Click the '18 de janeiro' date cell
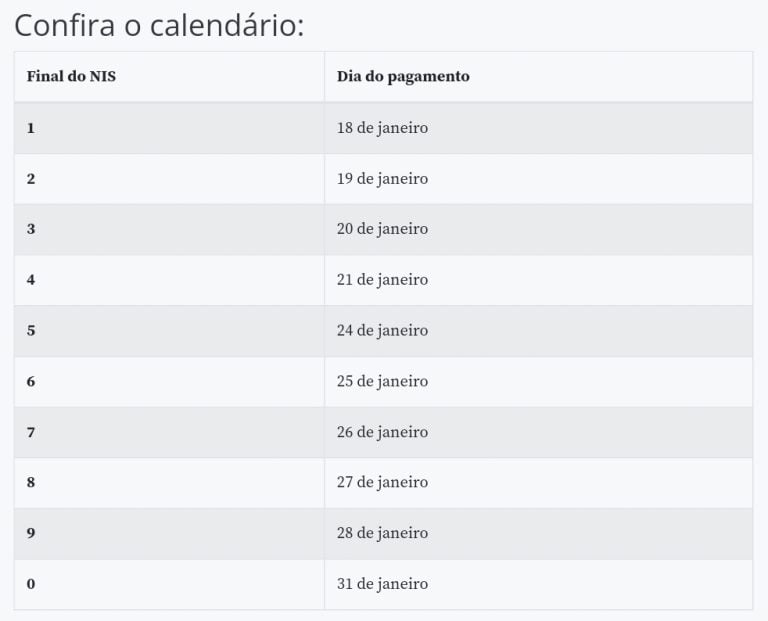The image size is (768, 621). pos(538,128)
